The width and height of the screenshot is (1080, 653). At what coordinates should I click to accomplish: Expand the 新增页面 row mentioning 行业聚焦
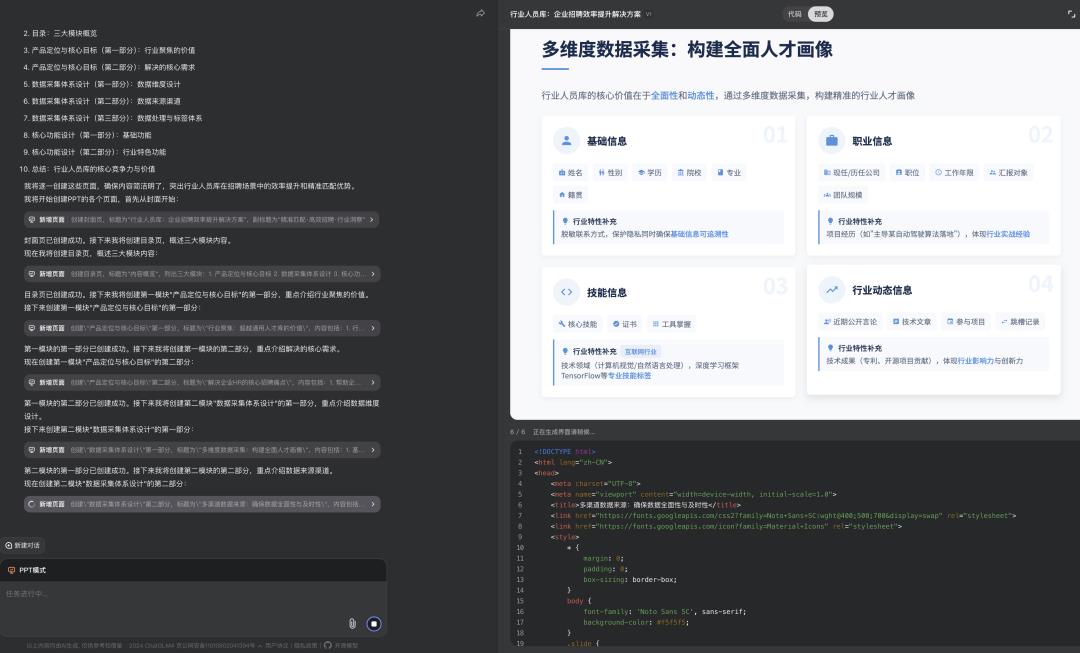[x=202, y=328]
